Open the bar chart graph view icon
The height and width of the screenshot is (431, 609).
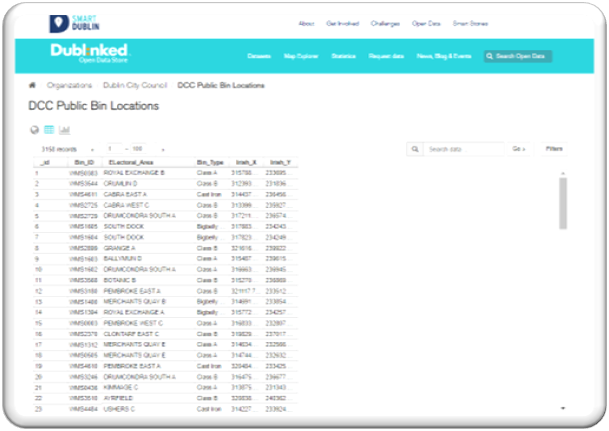pyautogui.click(x=64, y=130)
